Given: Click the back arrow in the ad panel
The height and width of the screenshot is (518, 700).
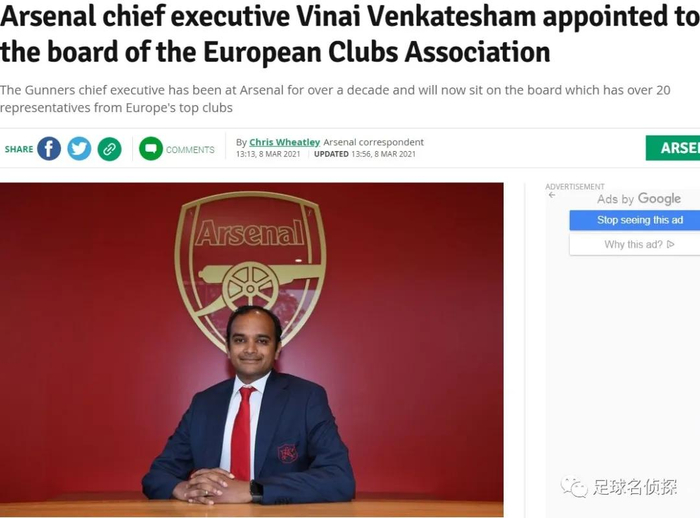Looking at the screenshot, I should point(552,195).
